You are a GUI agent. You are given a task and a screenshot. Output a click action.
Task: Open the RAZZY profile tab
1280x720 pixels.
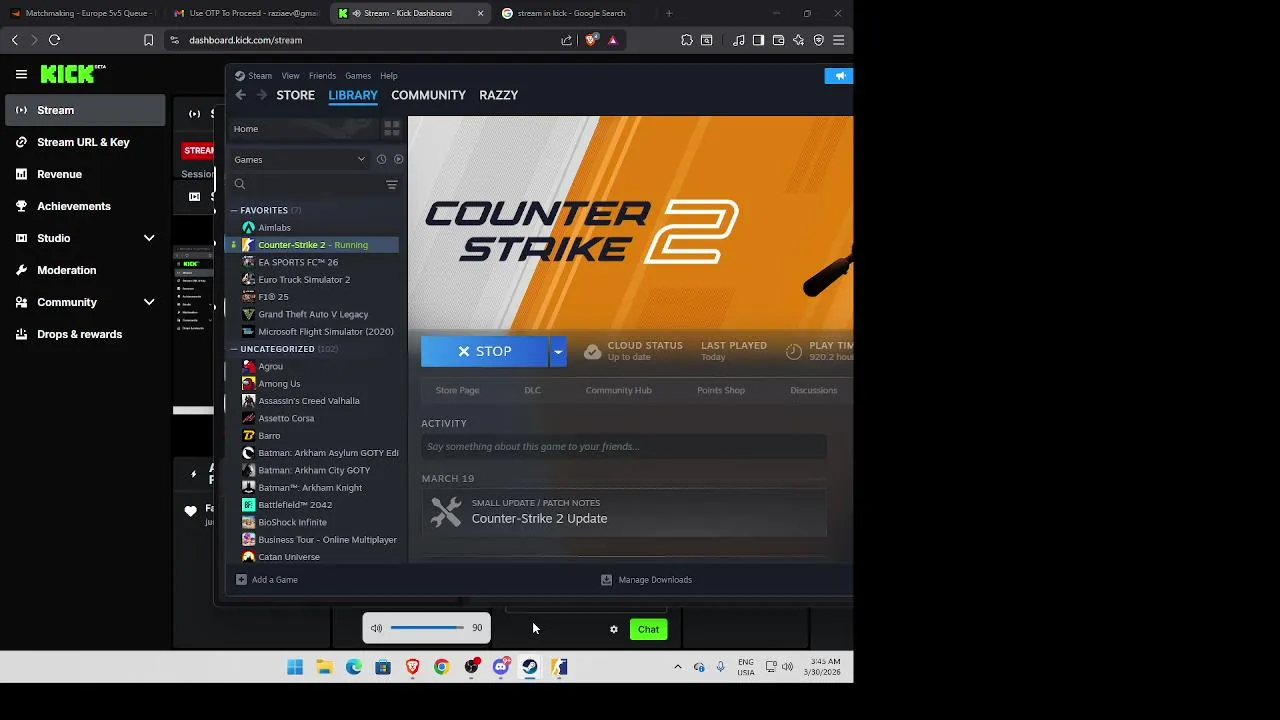point(498,95)
